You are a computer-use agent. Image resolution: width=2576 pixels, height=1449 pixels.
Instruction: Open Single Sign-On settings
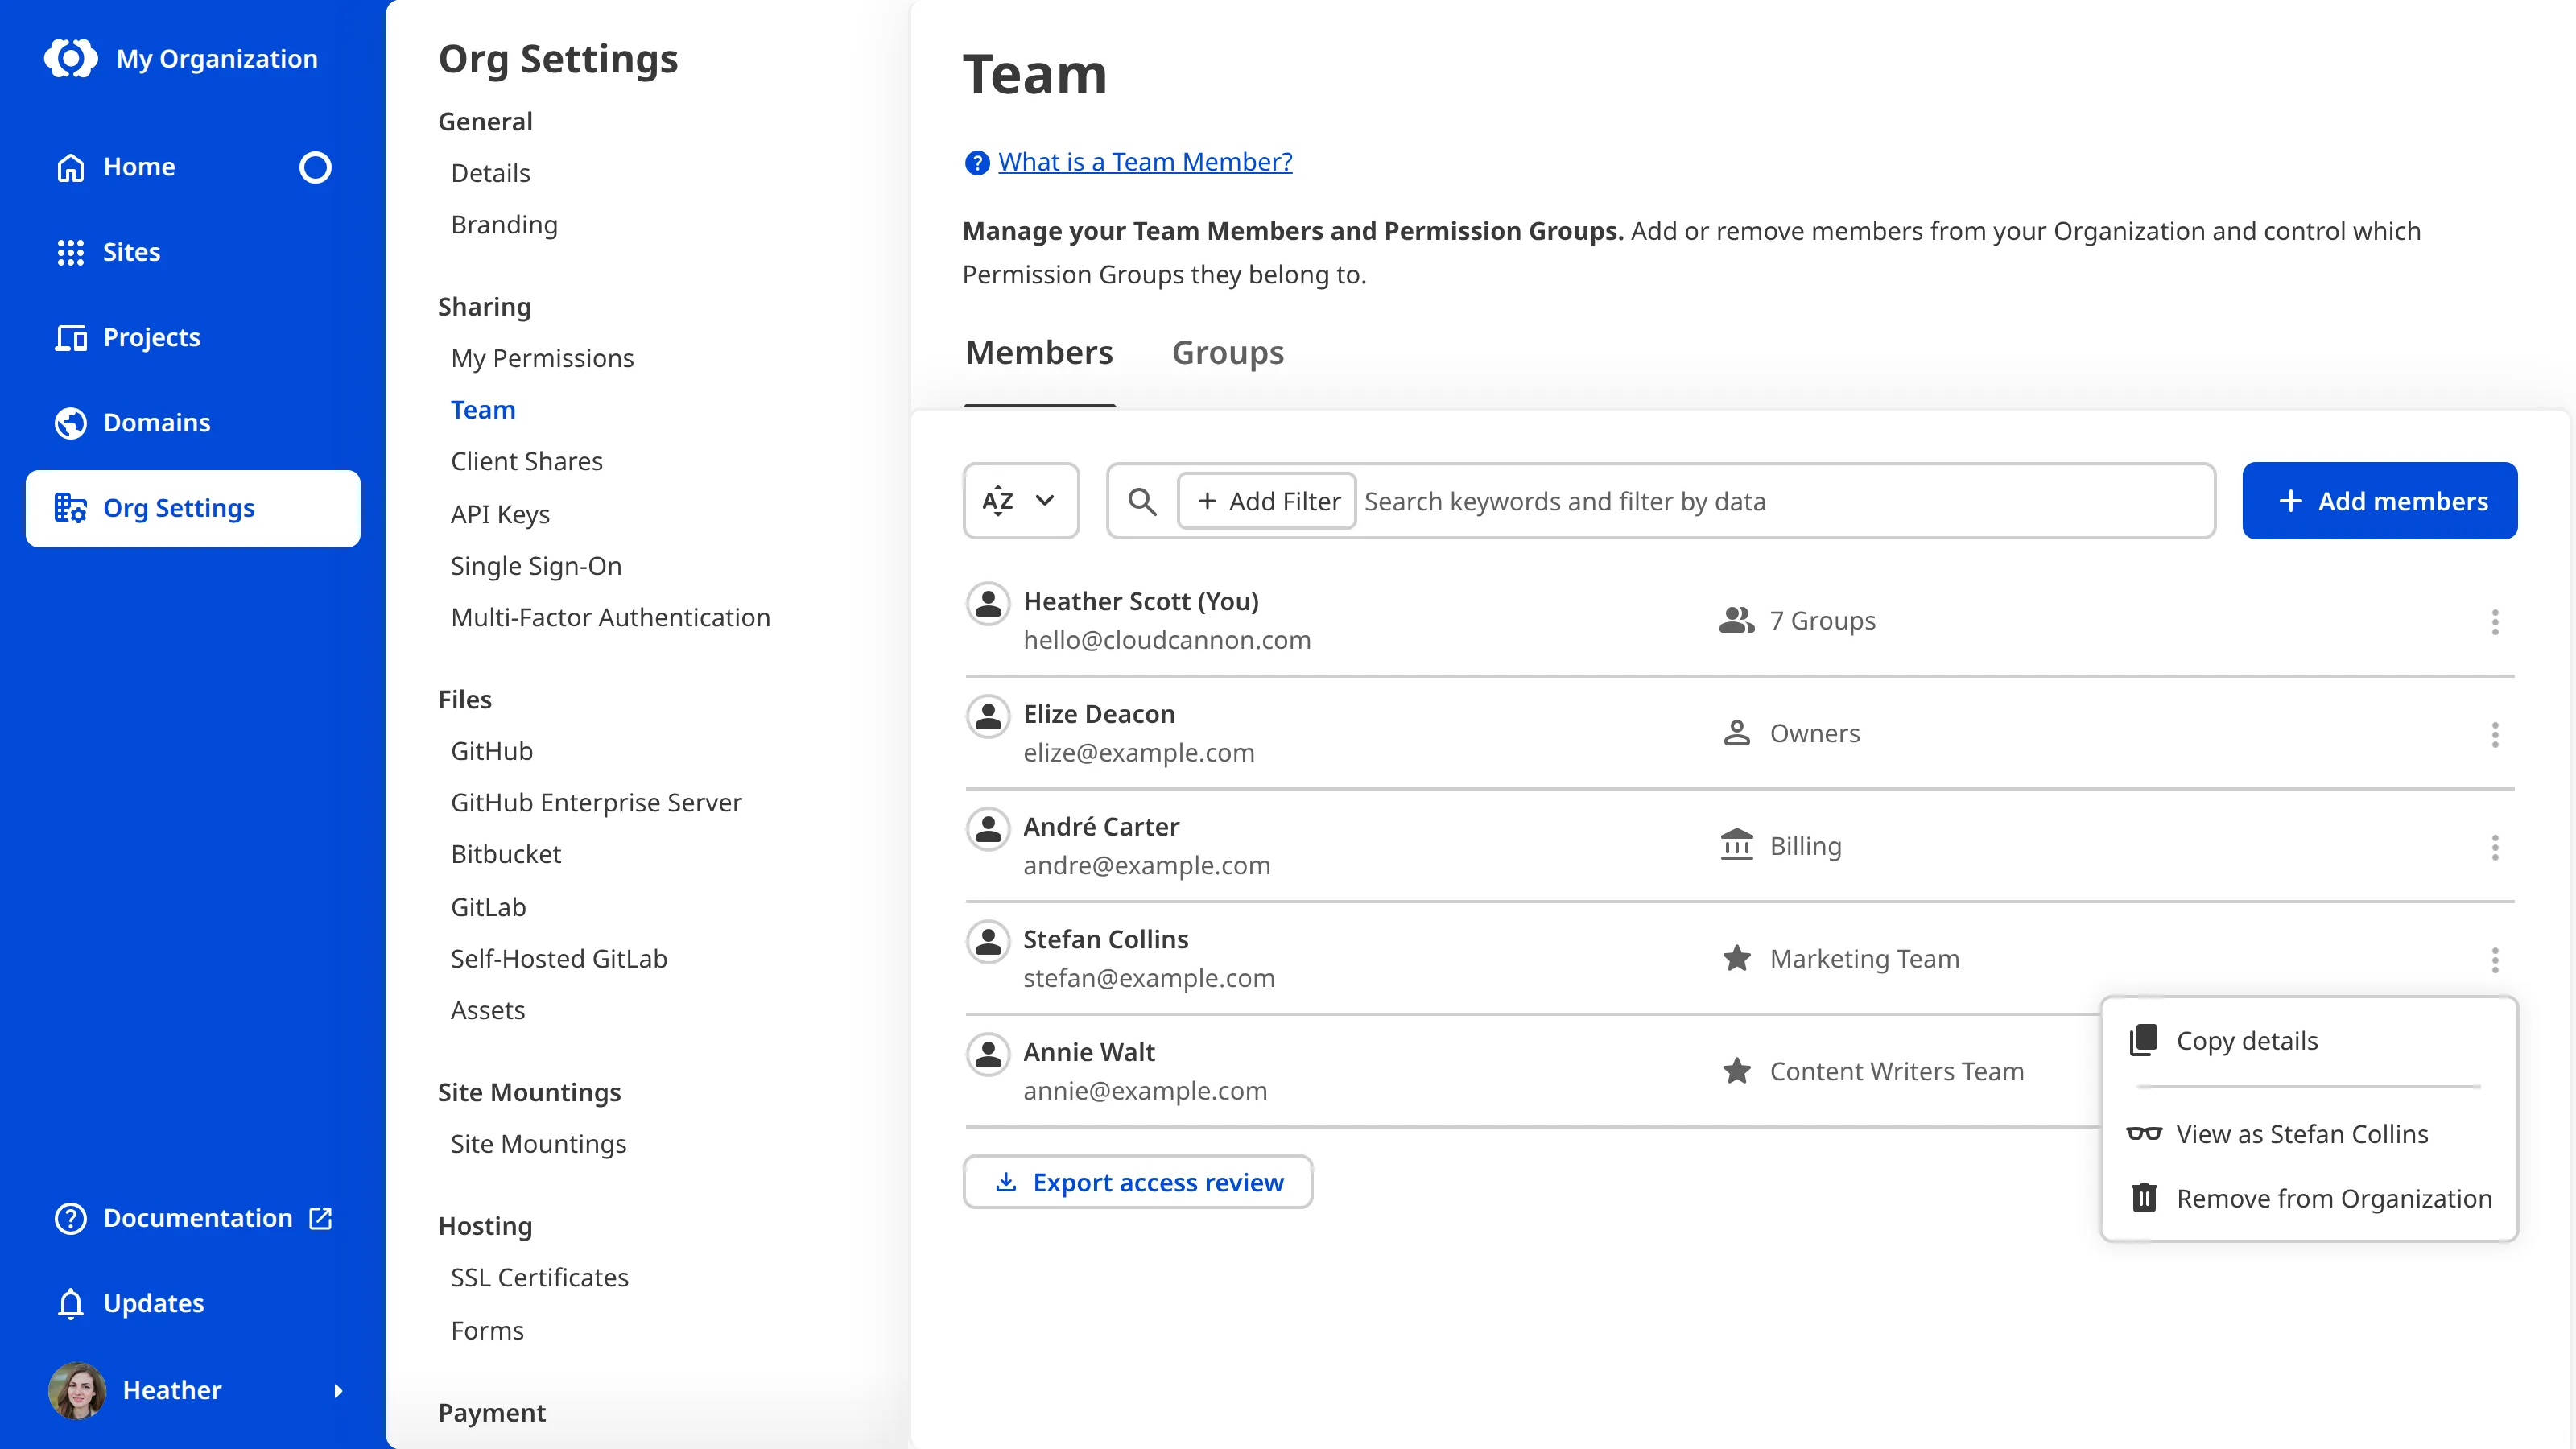coord(536,566)
